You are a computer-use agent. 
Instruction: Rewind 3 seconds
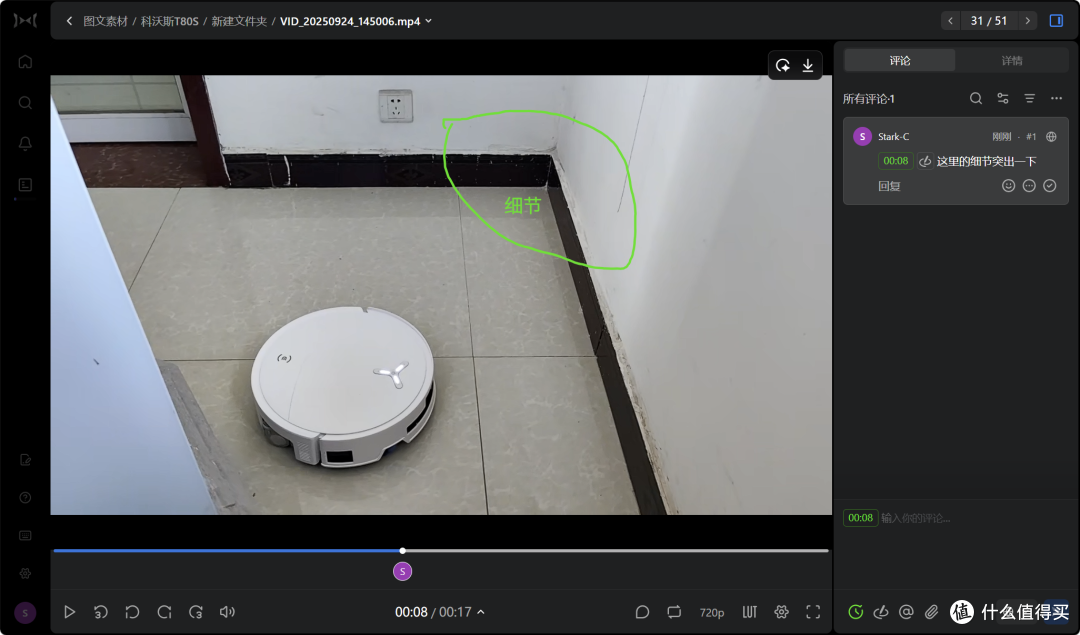[x=101, y=612]
